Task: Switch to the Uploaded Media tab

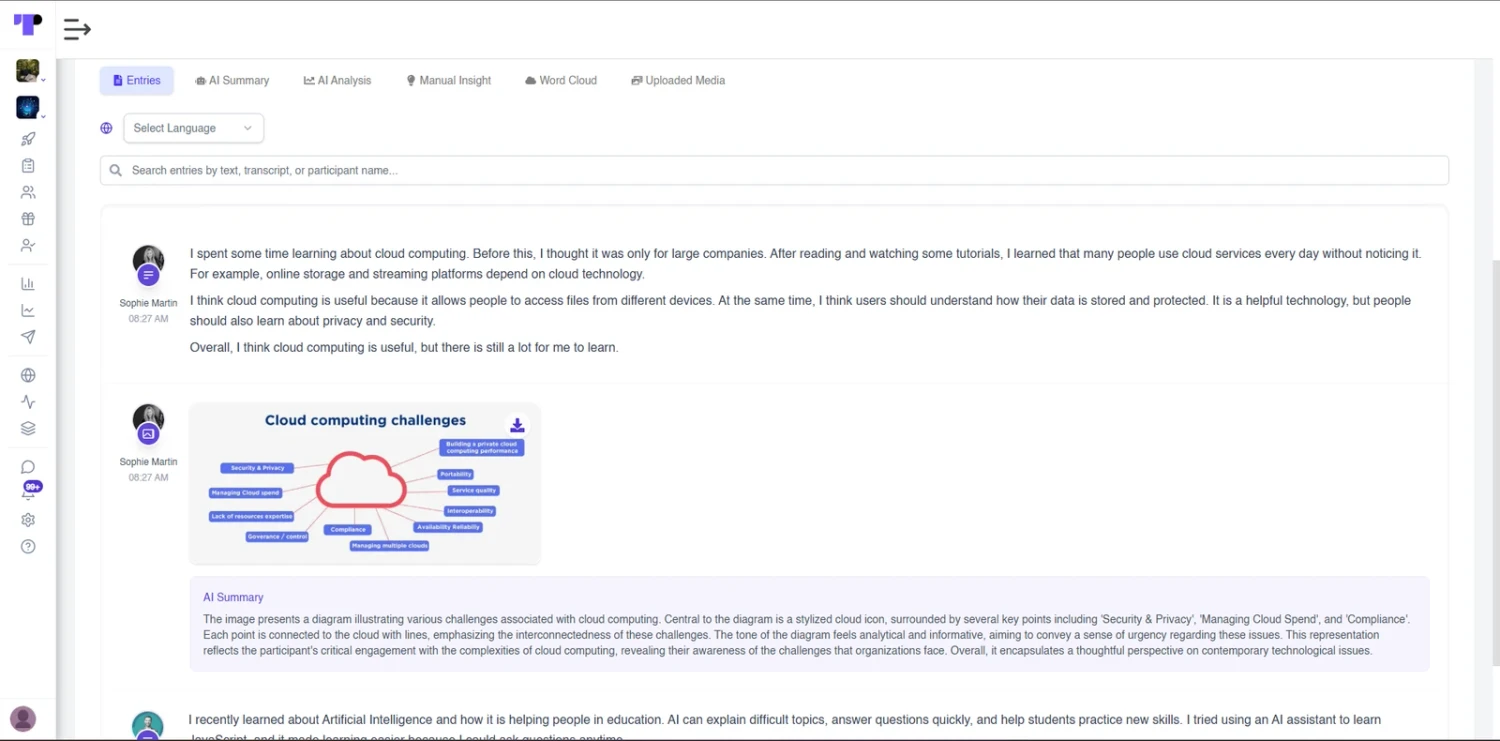Action: (678, 81)
